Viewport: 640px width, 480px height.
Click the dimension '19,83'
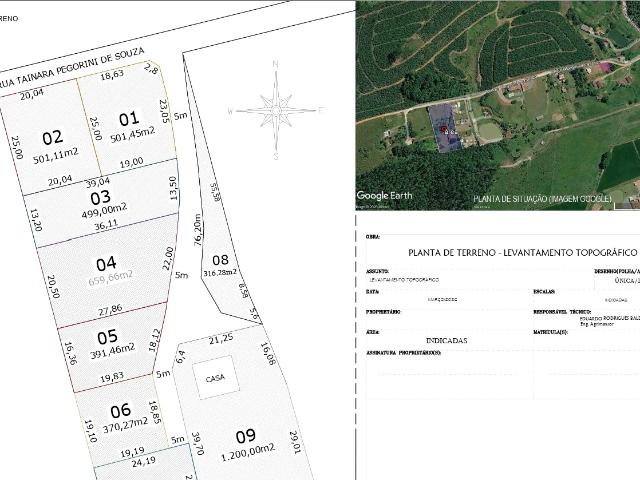click(x=112, y=377)
